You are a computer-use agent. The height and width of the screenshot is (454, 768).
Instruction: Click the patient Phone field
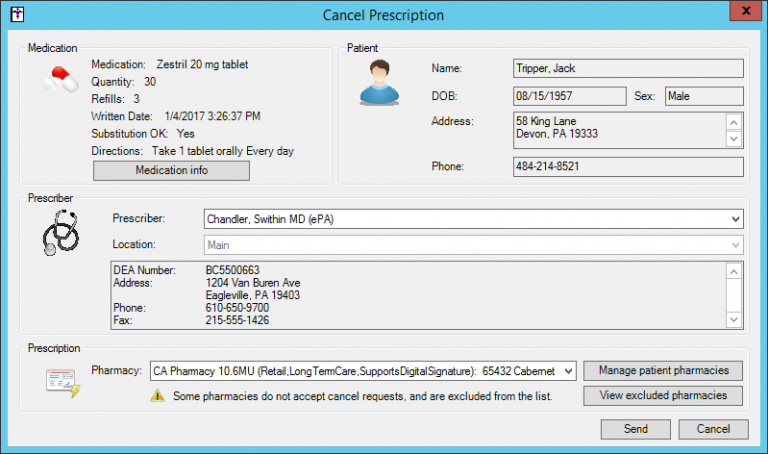[627, 166]
